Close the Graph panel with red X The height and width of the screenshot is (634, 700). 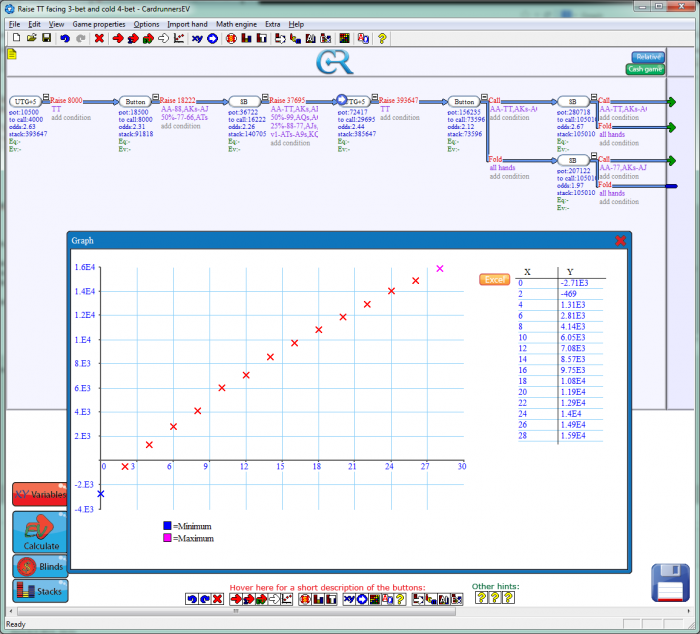[620, 240]
